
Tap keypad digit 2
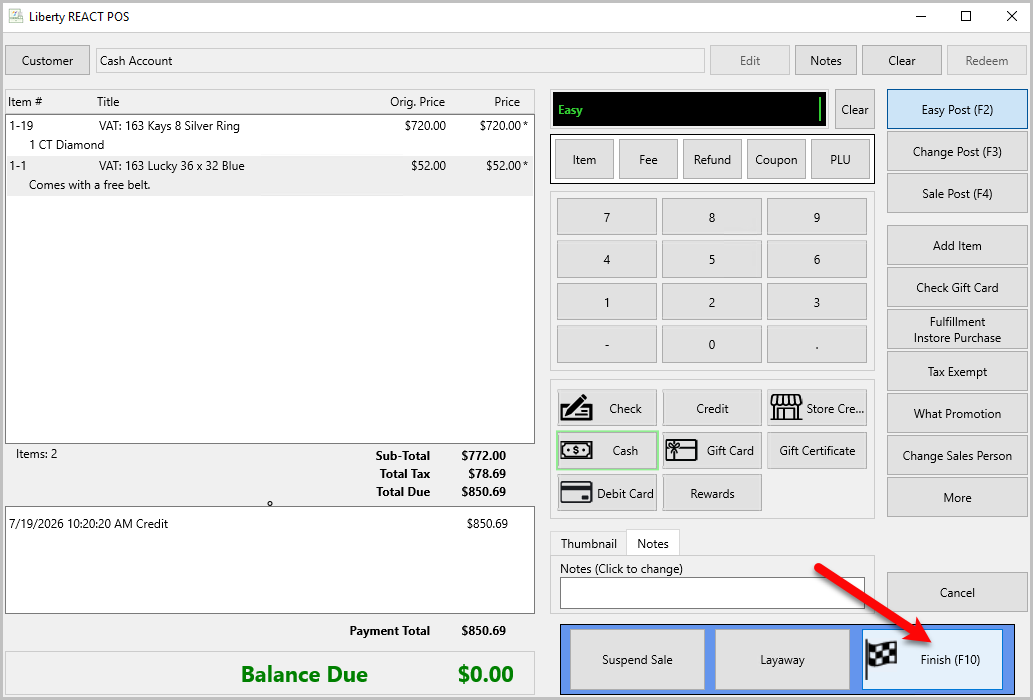[712, 302]
